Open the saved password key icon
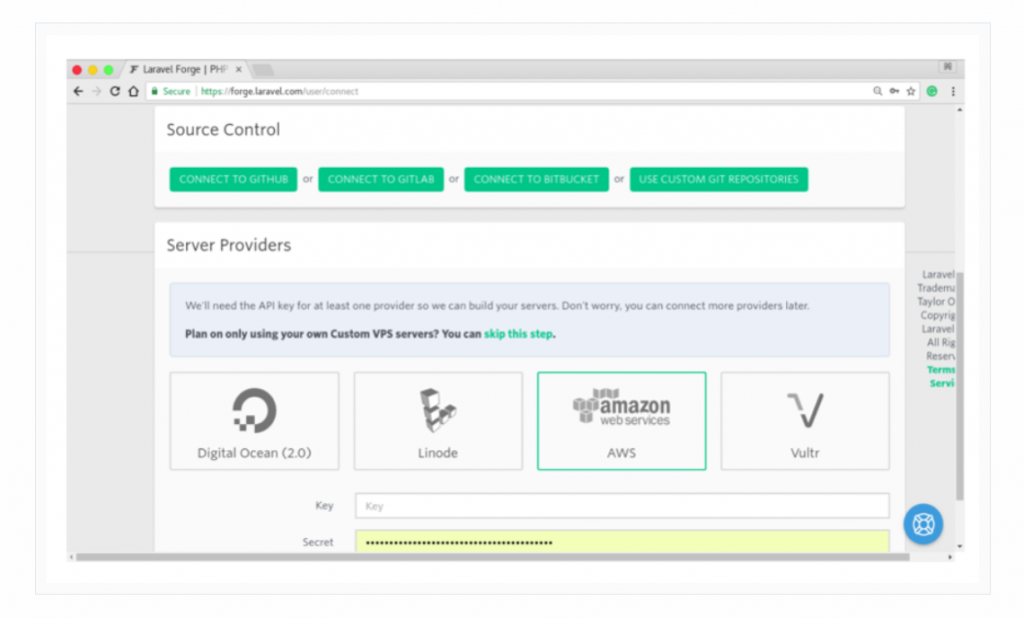Screen dimensions: 1024x618 (894, 91)
